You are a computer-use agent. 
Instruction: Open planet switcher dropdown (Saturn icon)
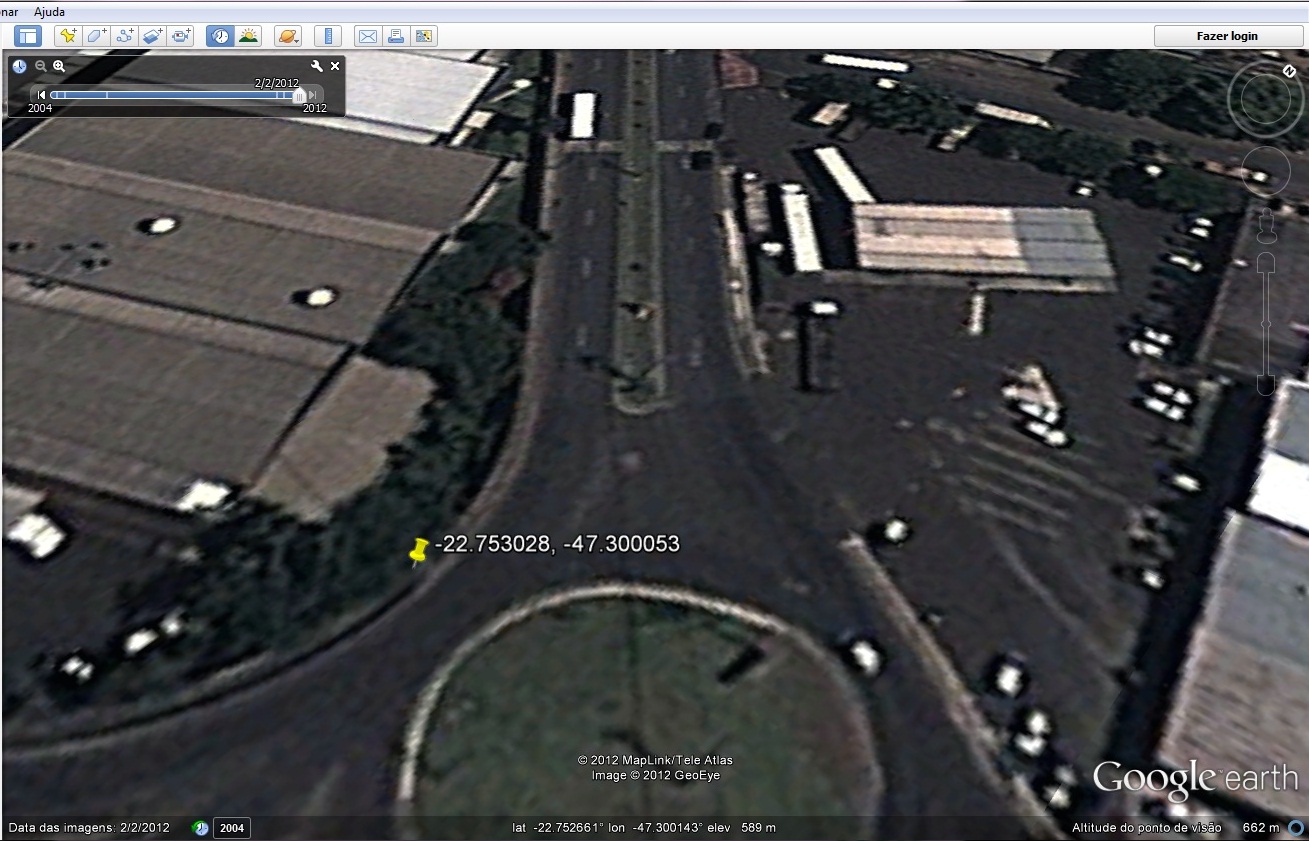pos(287,36)
